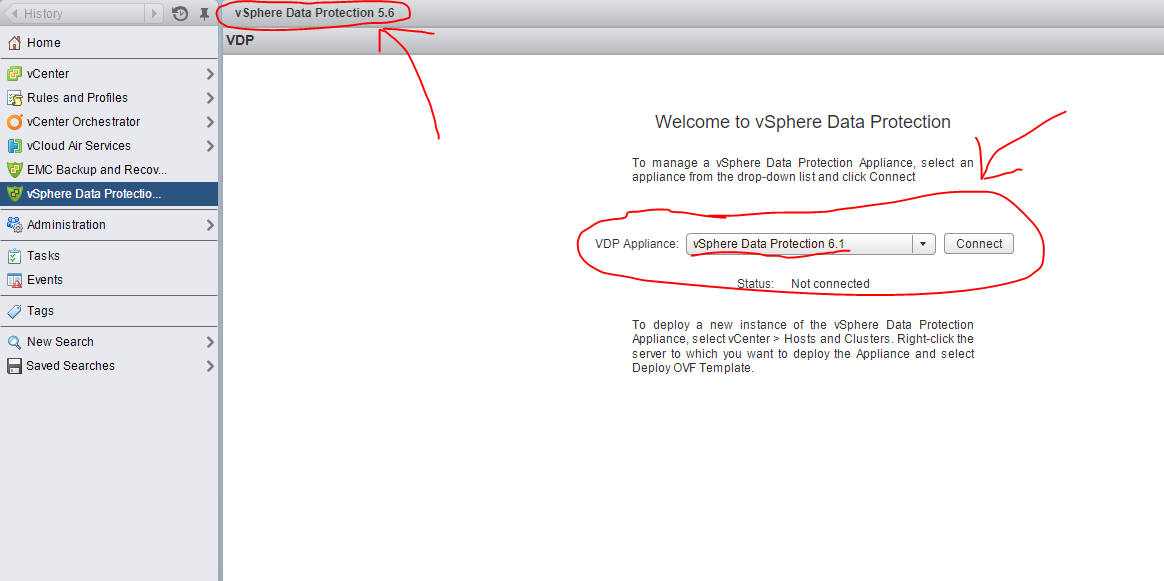
Task: Click the Rules and Profiles icon
Action: [14, 98]
